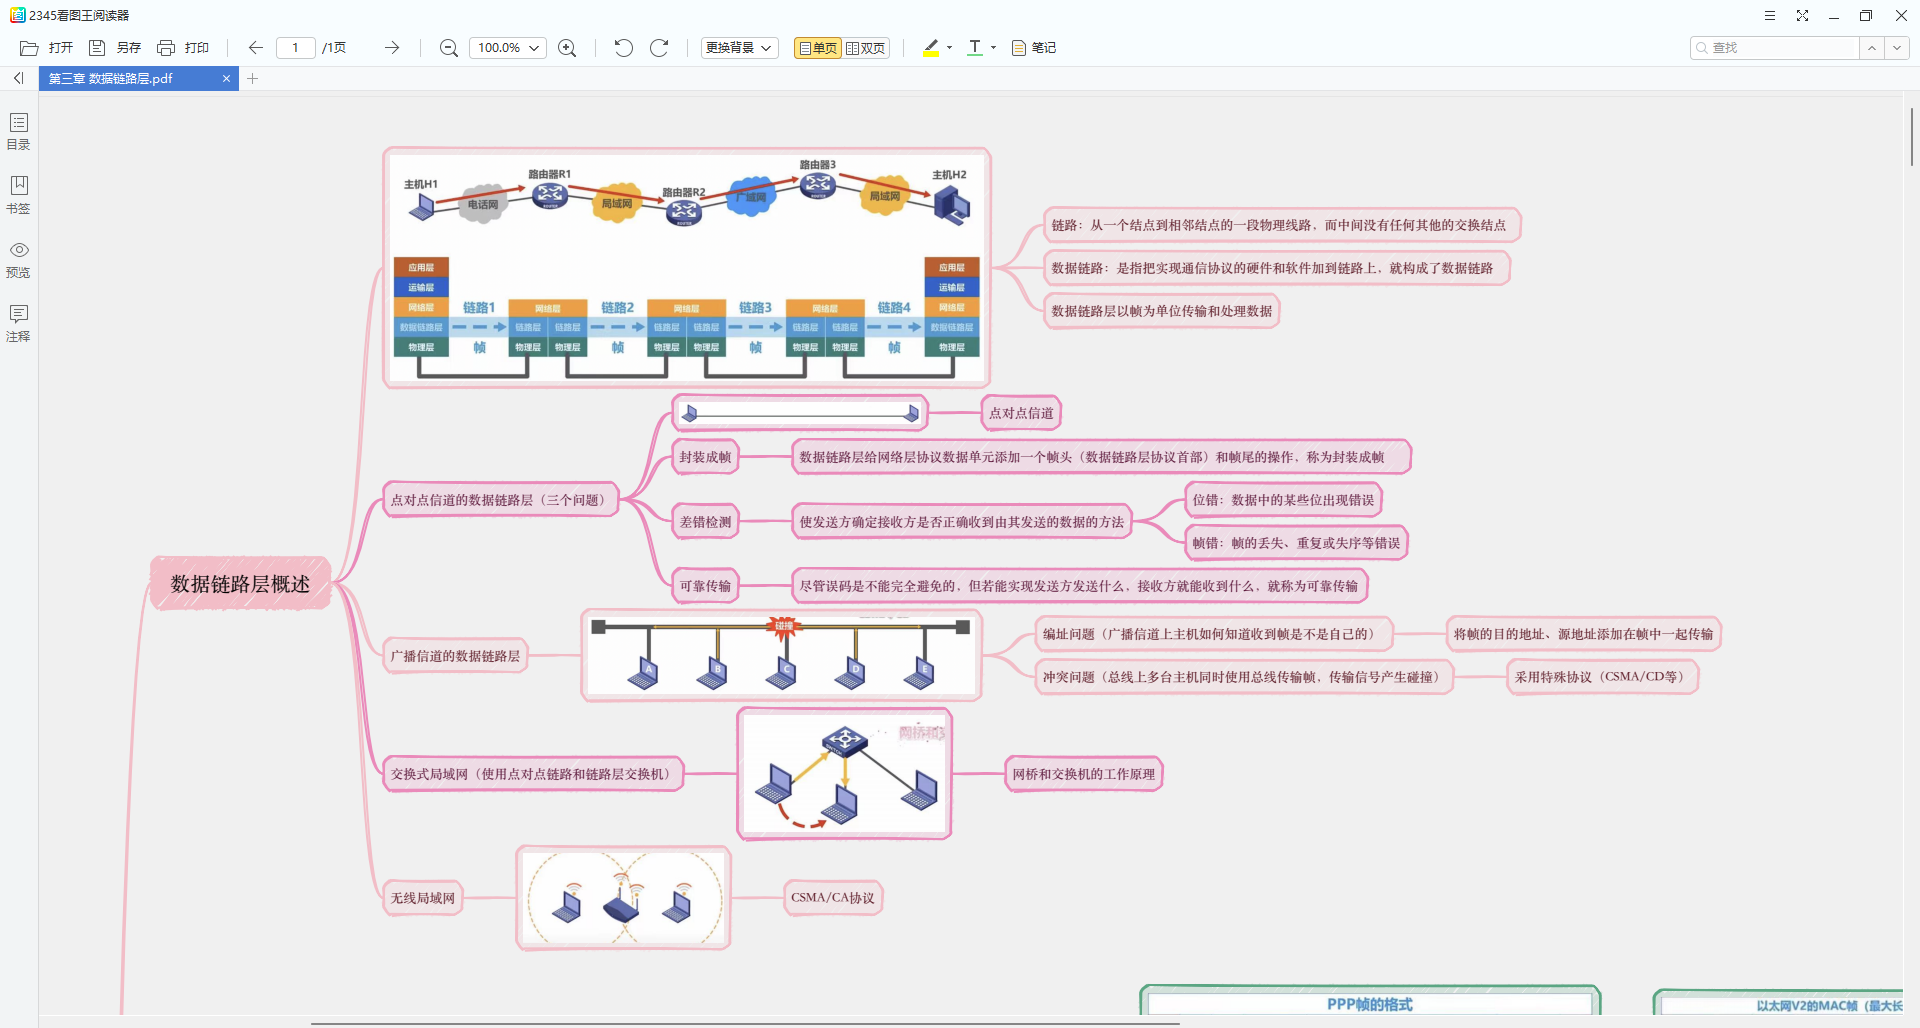The width and height of the screenshot is (1920, 1028).
Task: Toggle the Preview (预览) eye panel
Action: pos(19,258)
